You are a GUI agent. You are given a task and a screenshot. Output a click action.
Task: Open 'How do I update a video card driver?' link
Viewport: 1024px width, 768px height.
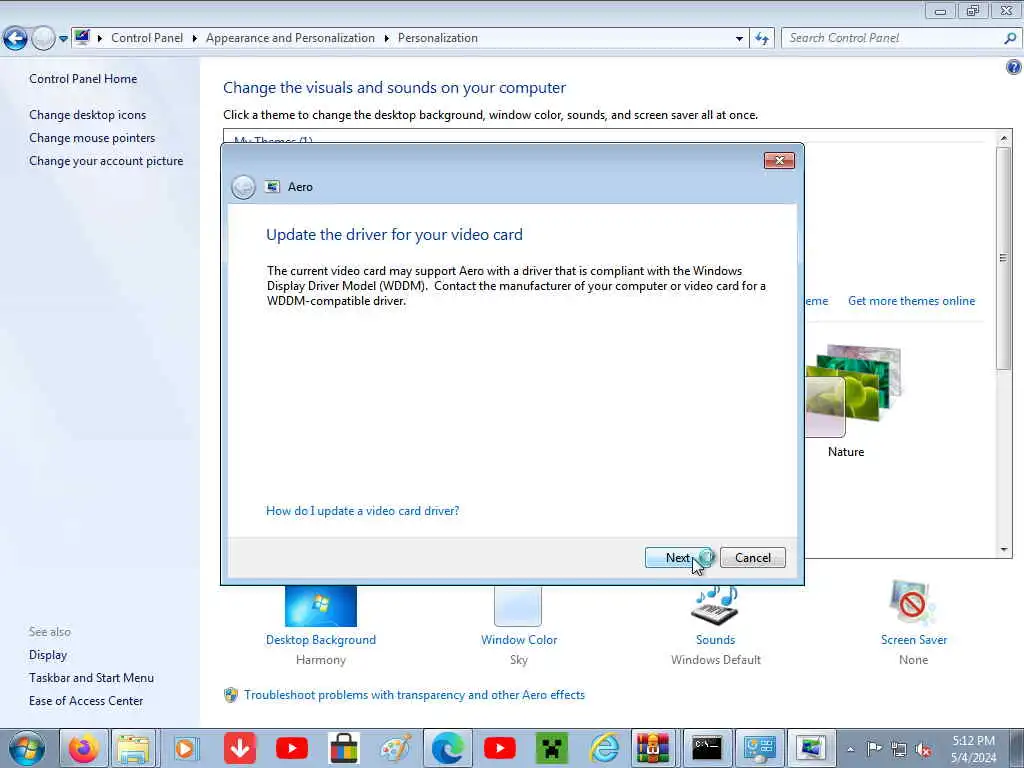click(362, 511)
